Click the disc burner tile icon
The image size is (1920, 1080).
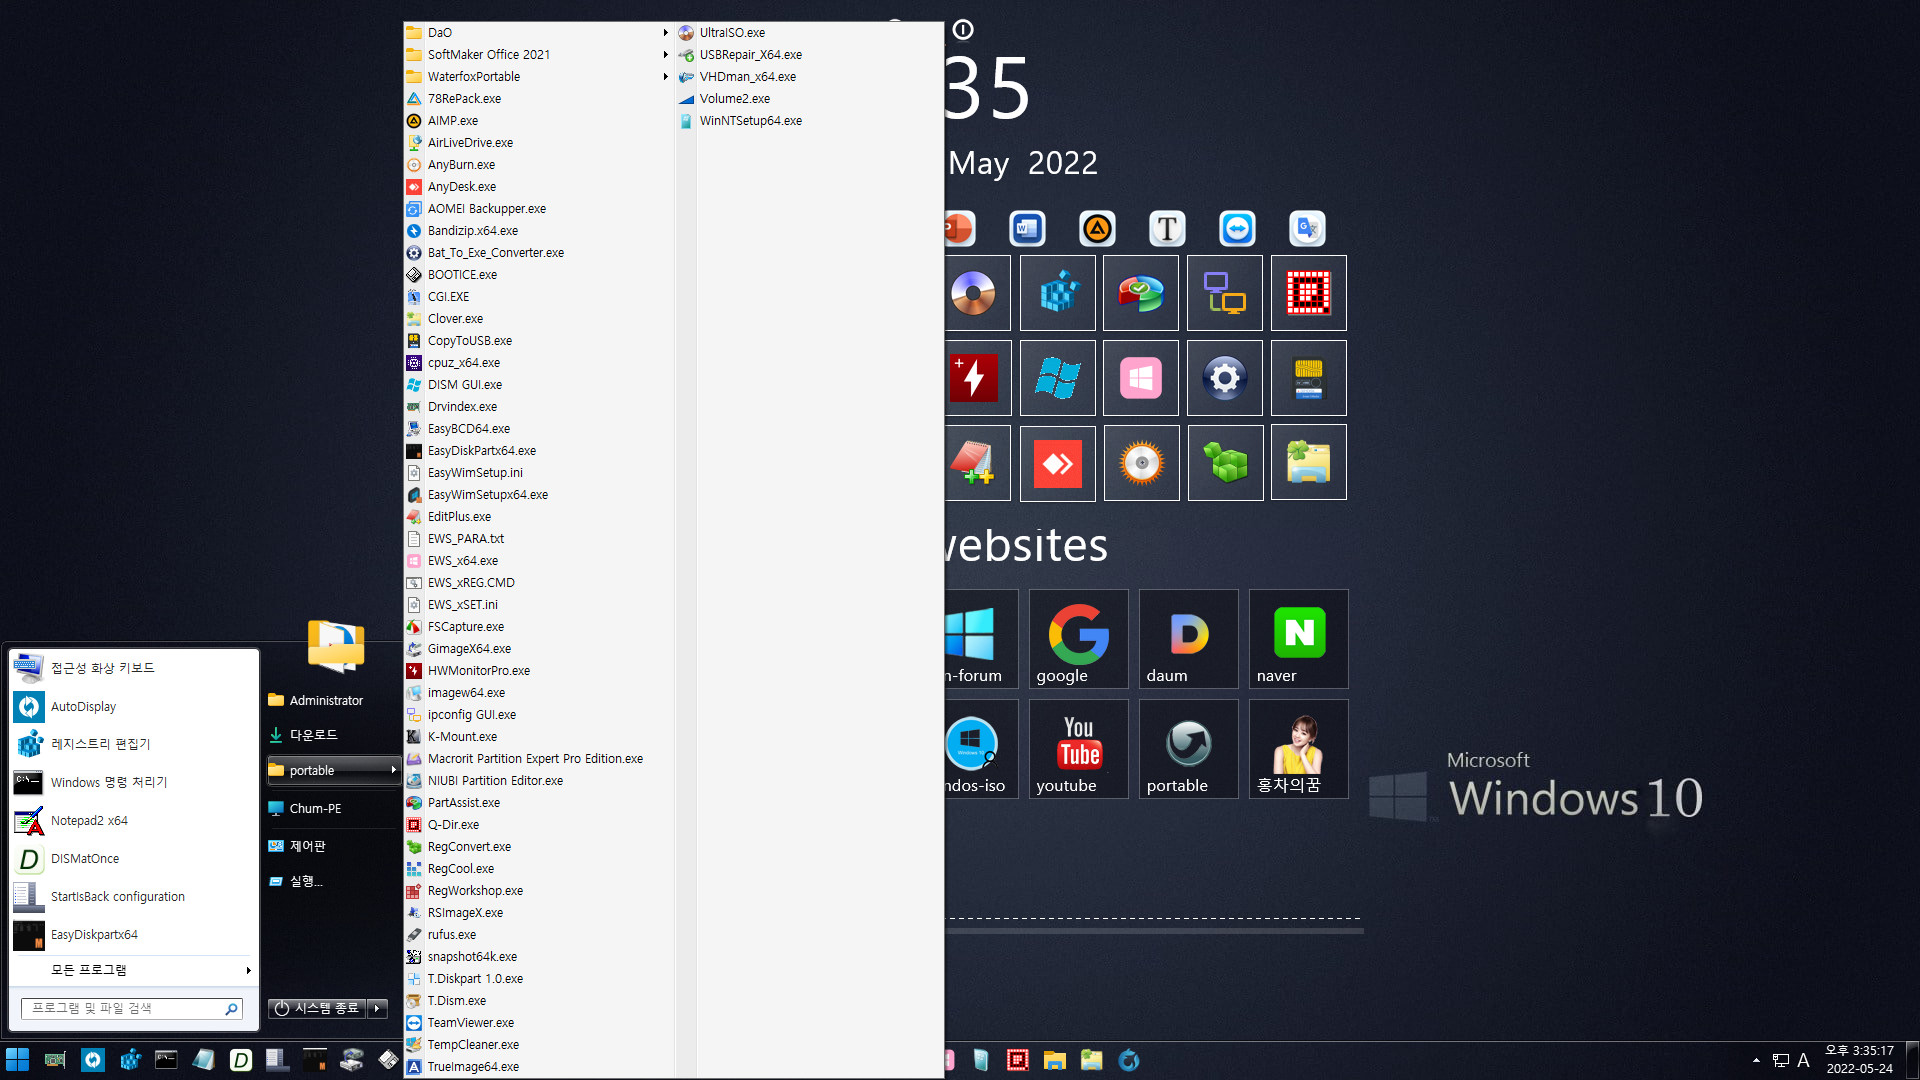(1141, 463)
